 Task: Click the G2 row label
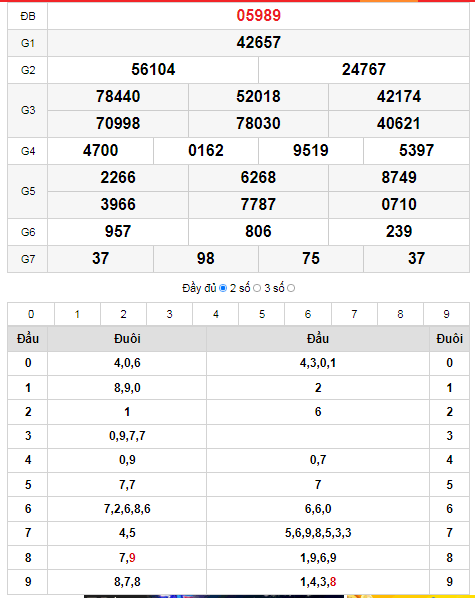click(28, 71)
